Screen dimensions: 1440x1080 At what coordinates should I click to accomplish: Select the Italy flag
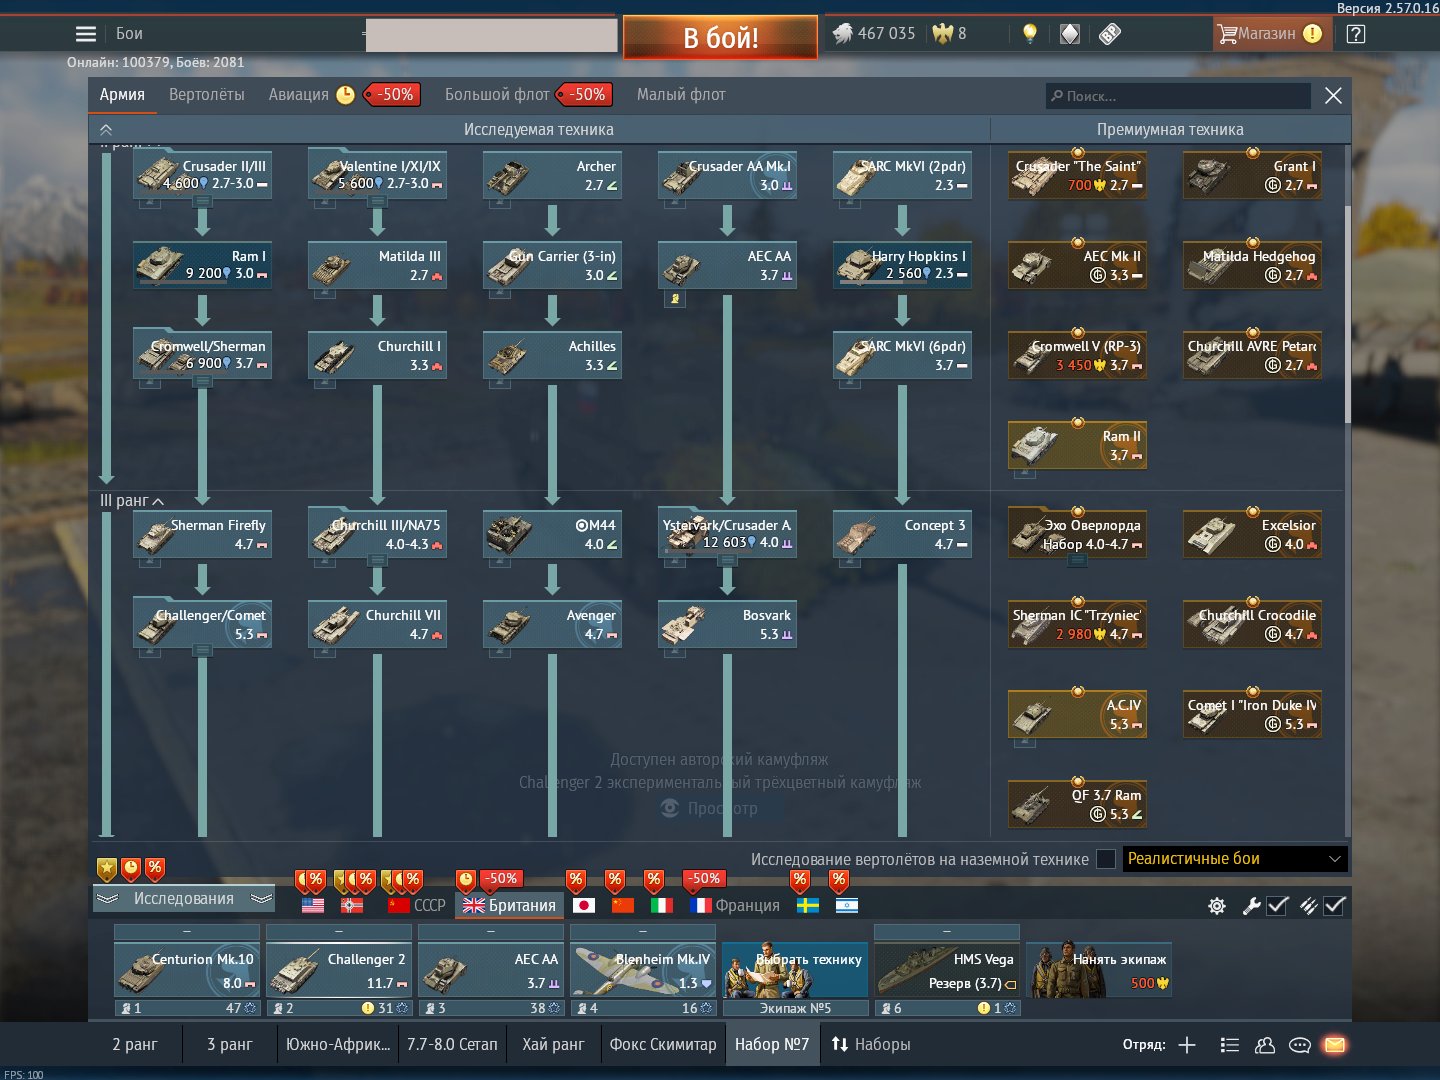662,905
